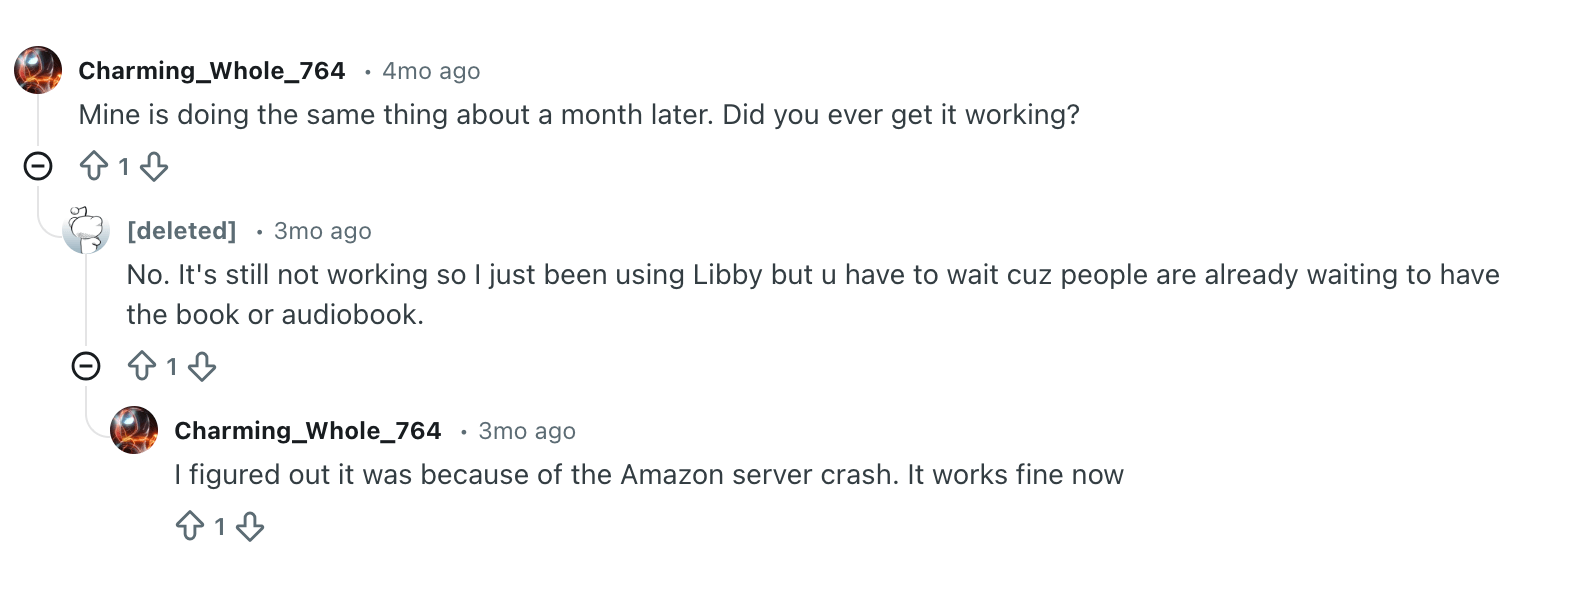Upvote the deleted user's Libby comment

pos(142,366)
